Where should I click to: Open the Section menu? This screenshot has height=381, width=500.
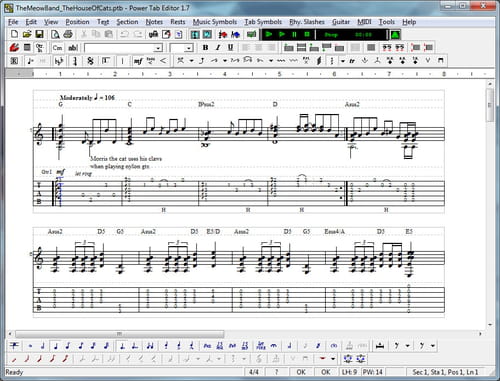click(127, 22)
